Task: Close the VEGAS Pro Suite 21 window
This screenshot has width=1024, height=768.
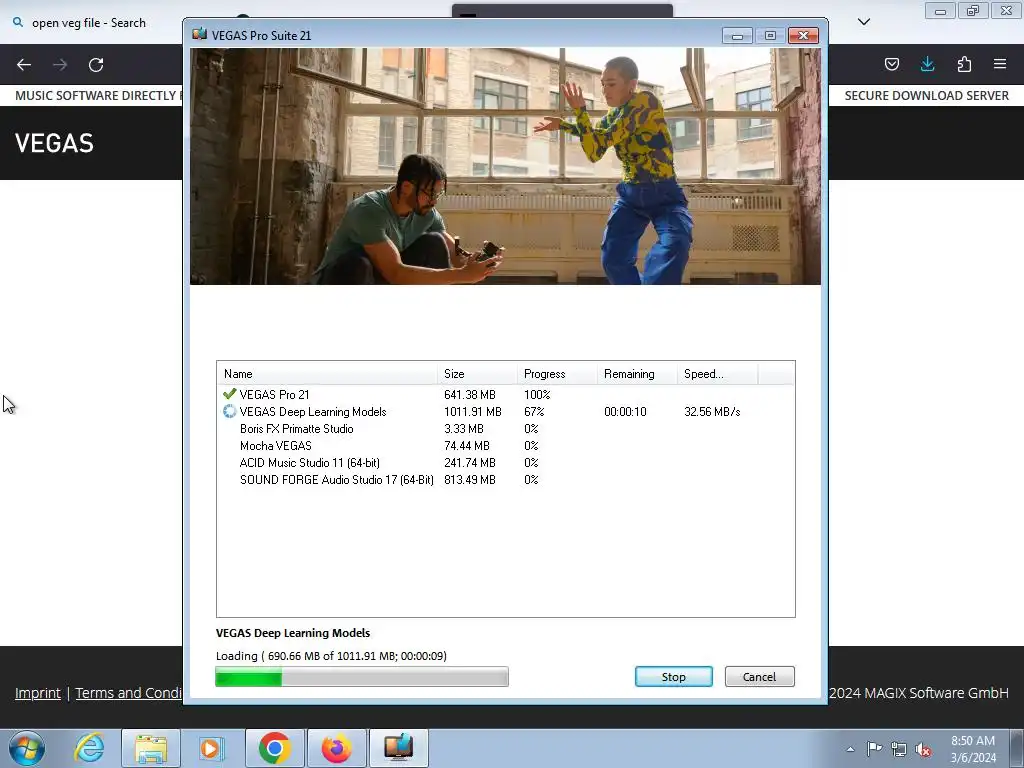Action: (x=803, y=35)
